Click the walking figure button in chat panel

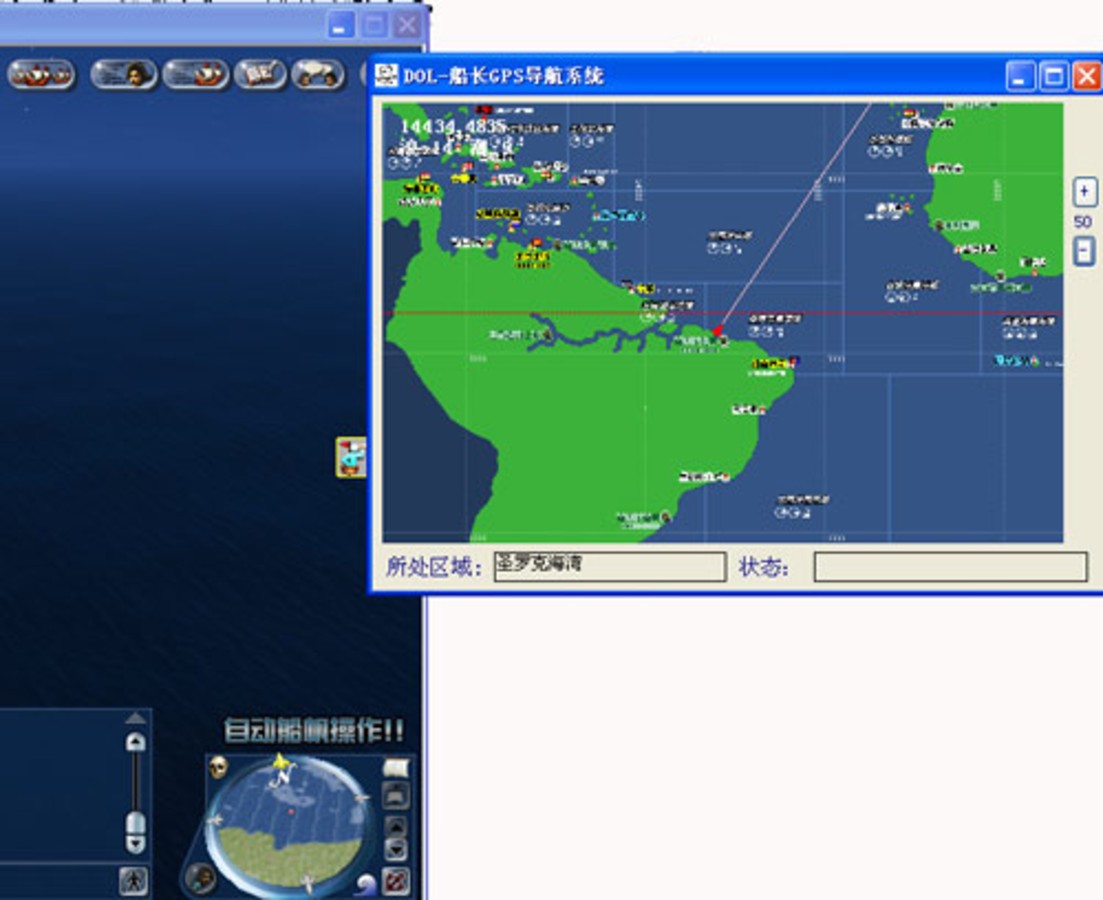pos(134,880)
